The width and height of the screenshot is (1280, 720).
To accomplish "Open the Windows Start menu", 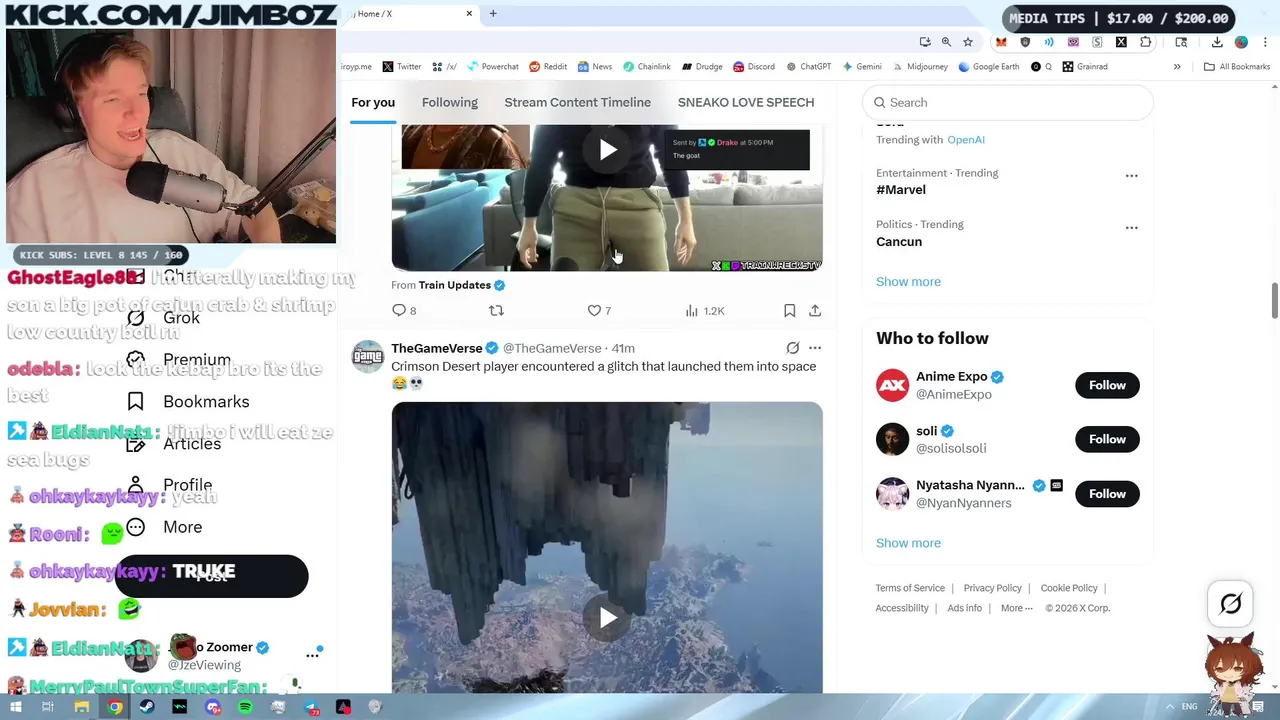I will 16,707.
